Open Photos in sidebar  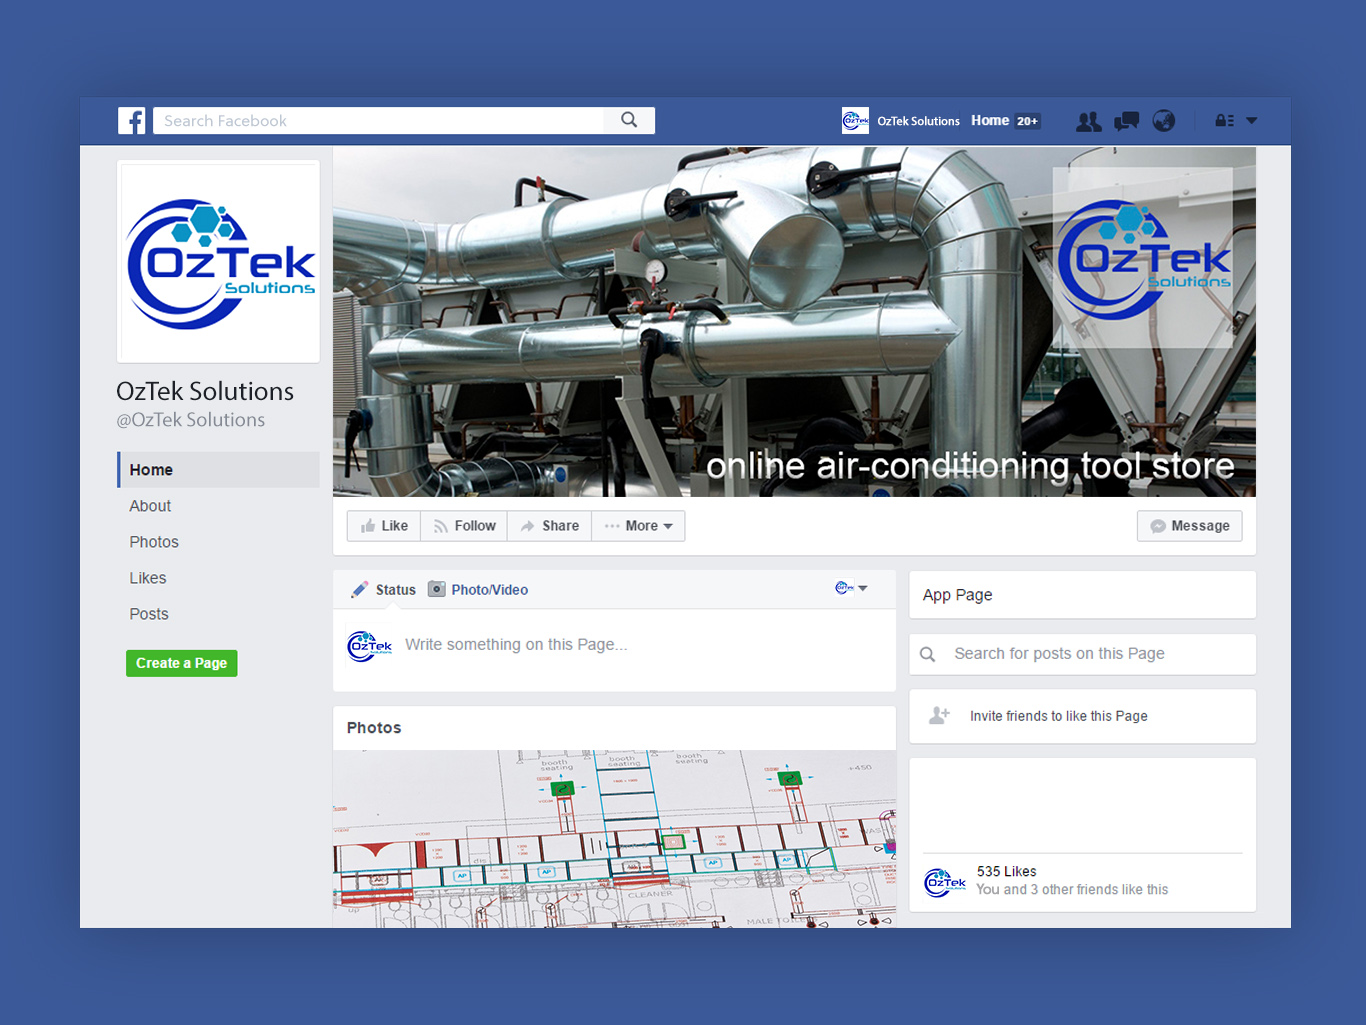[154, 542]
